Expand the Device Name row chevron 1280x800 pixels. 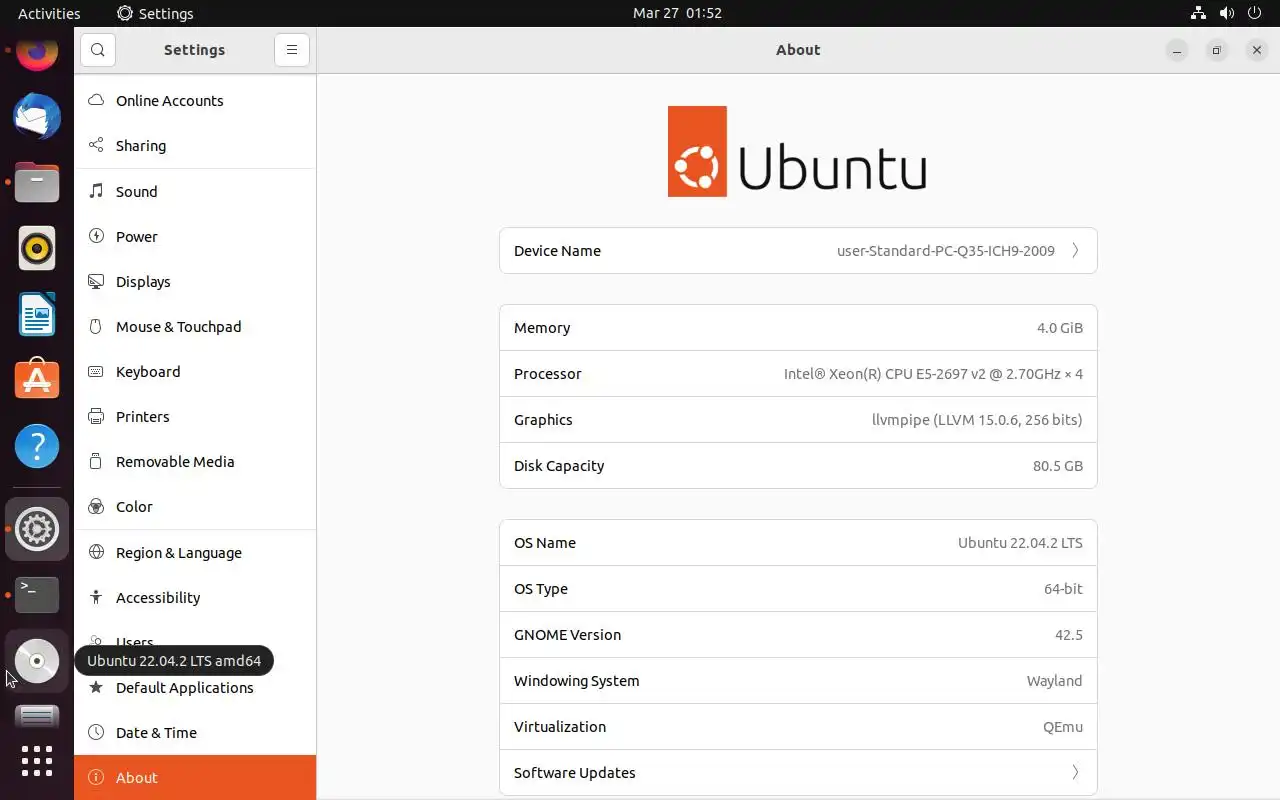(x=1075, y=251)
